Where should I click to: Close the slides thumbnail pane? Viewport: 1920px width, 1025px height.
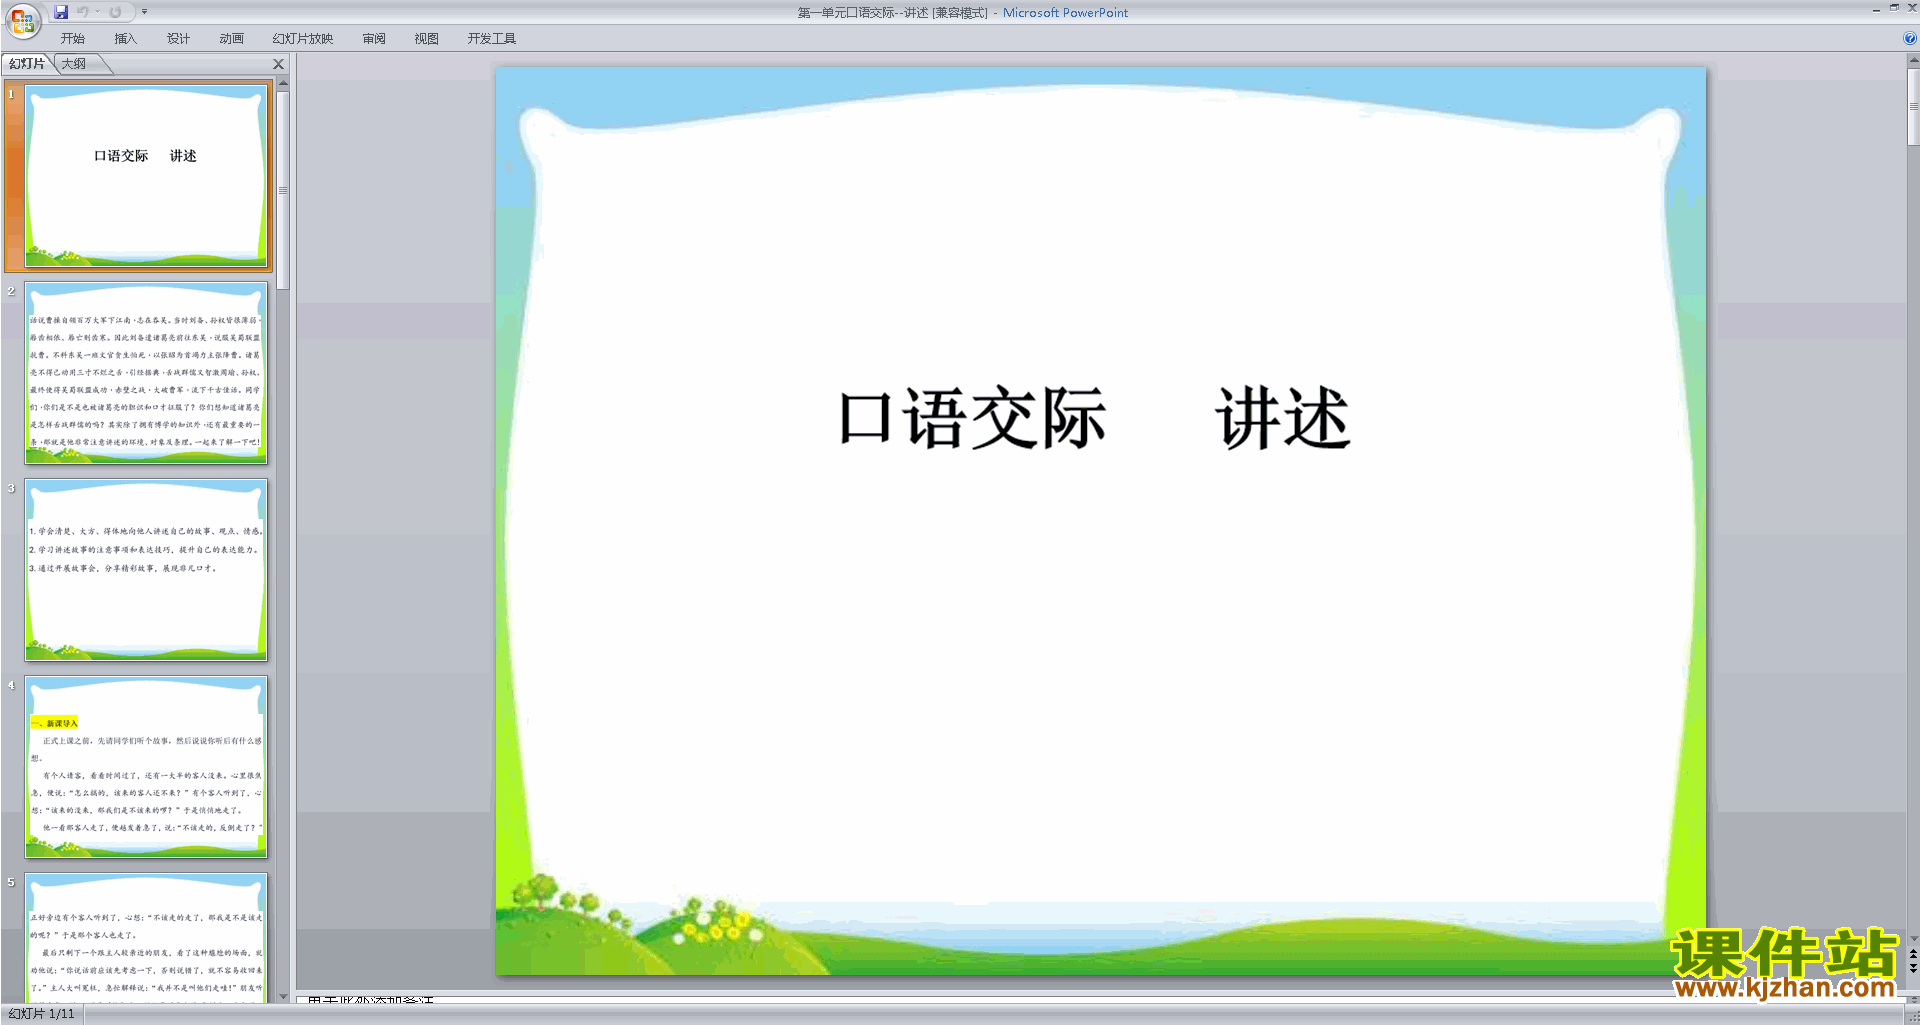pyautogui.click(x=279, y=64)
